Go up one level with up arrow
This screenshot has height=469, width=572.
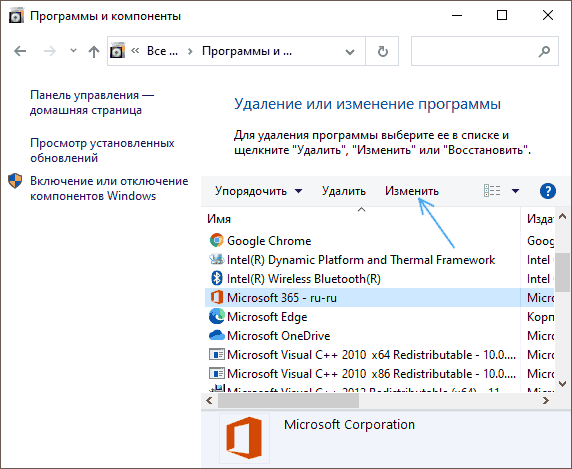[x=94, y=51]
